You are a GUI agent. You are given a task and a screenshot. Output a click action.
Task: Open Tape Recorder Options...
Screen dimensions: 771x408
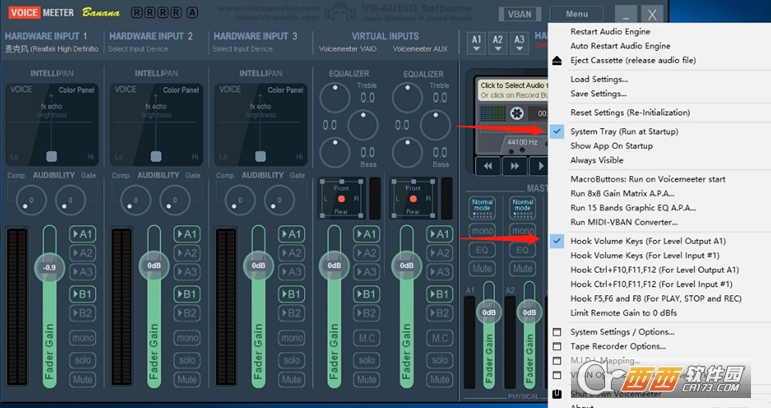(618, 346)
